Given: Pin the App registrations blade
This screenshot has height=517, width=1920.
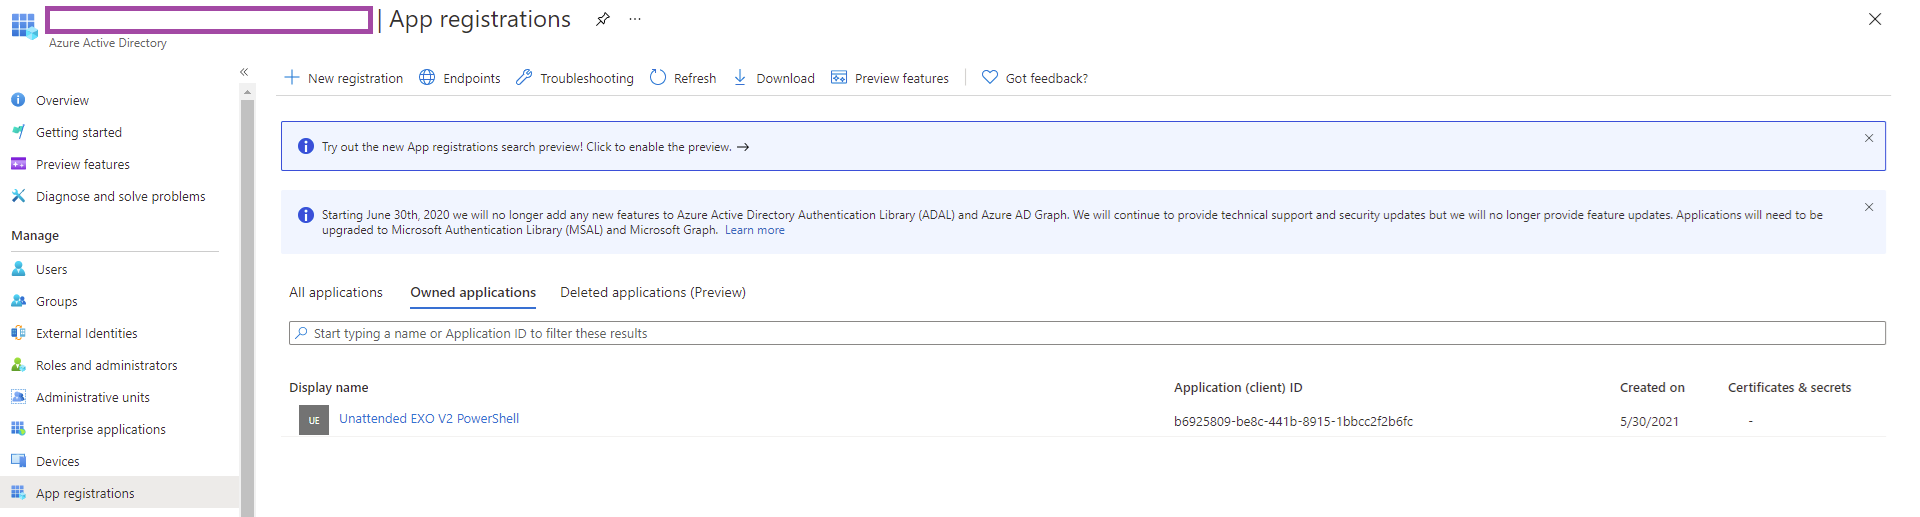Looking at the screenshot, I should [603, 19].
